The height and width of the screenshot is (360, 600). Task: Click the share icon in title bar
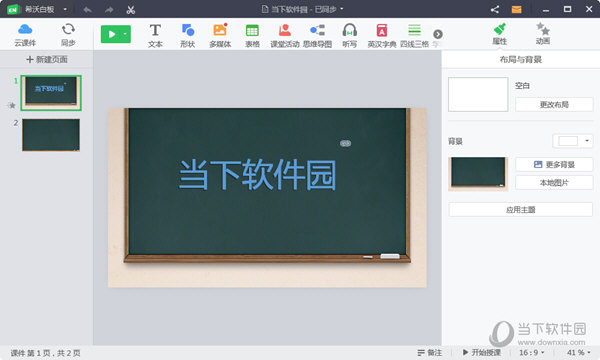tap(495, 10)
